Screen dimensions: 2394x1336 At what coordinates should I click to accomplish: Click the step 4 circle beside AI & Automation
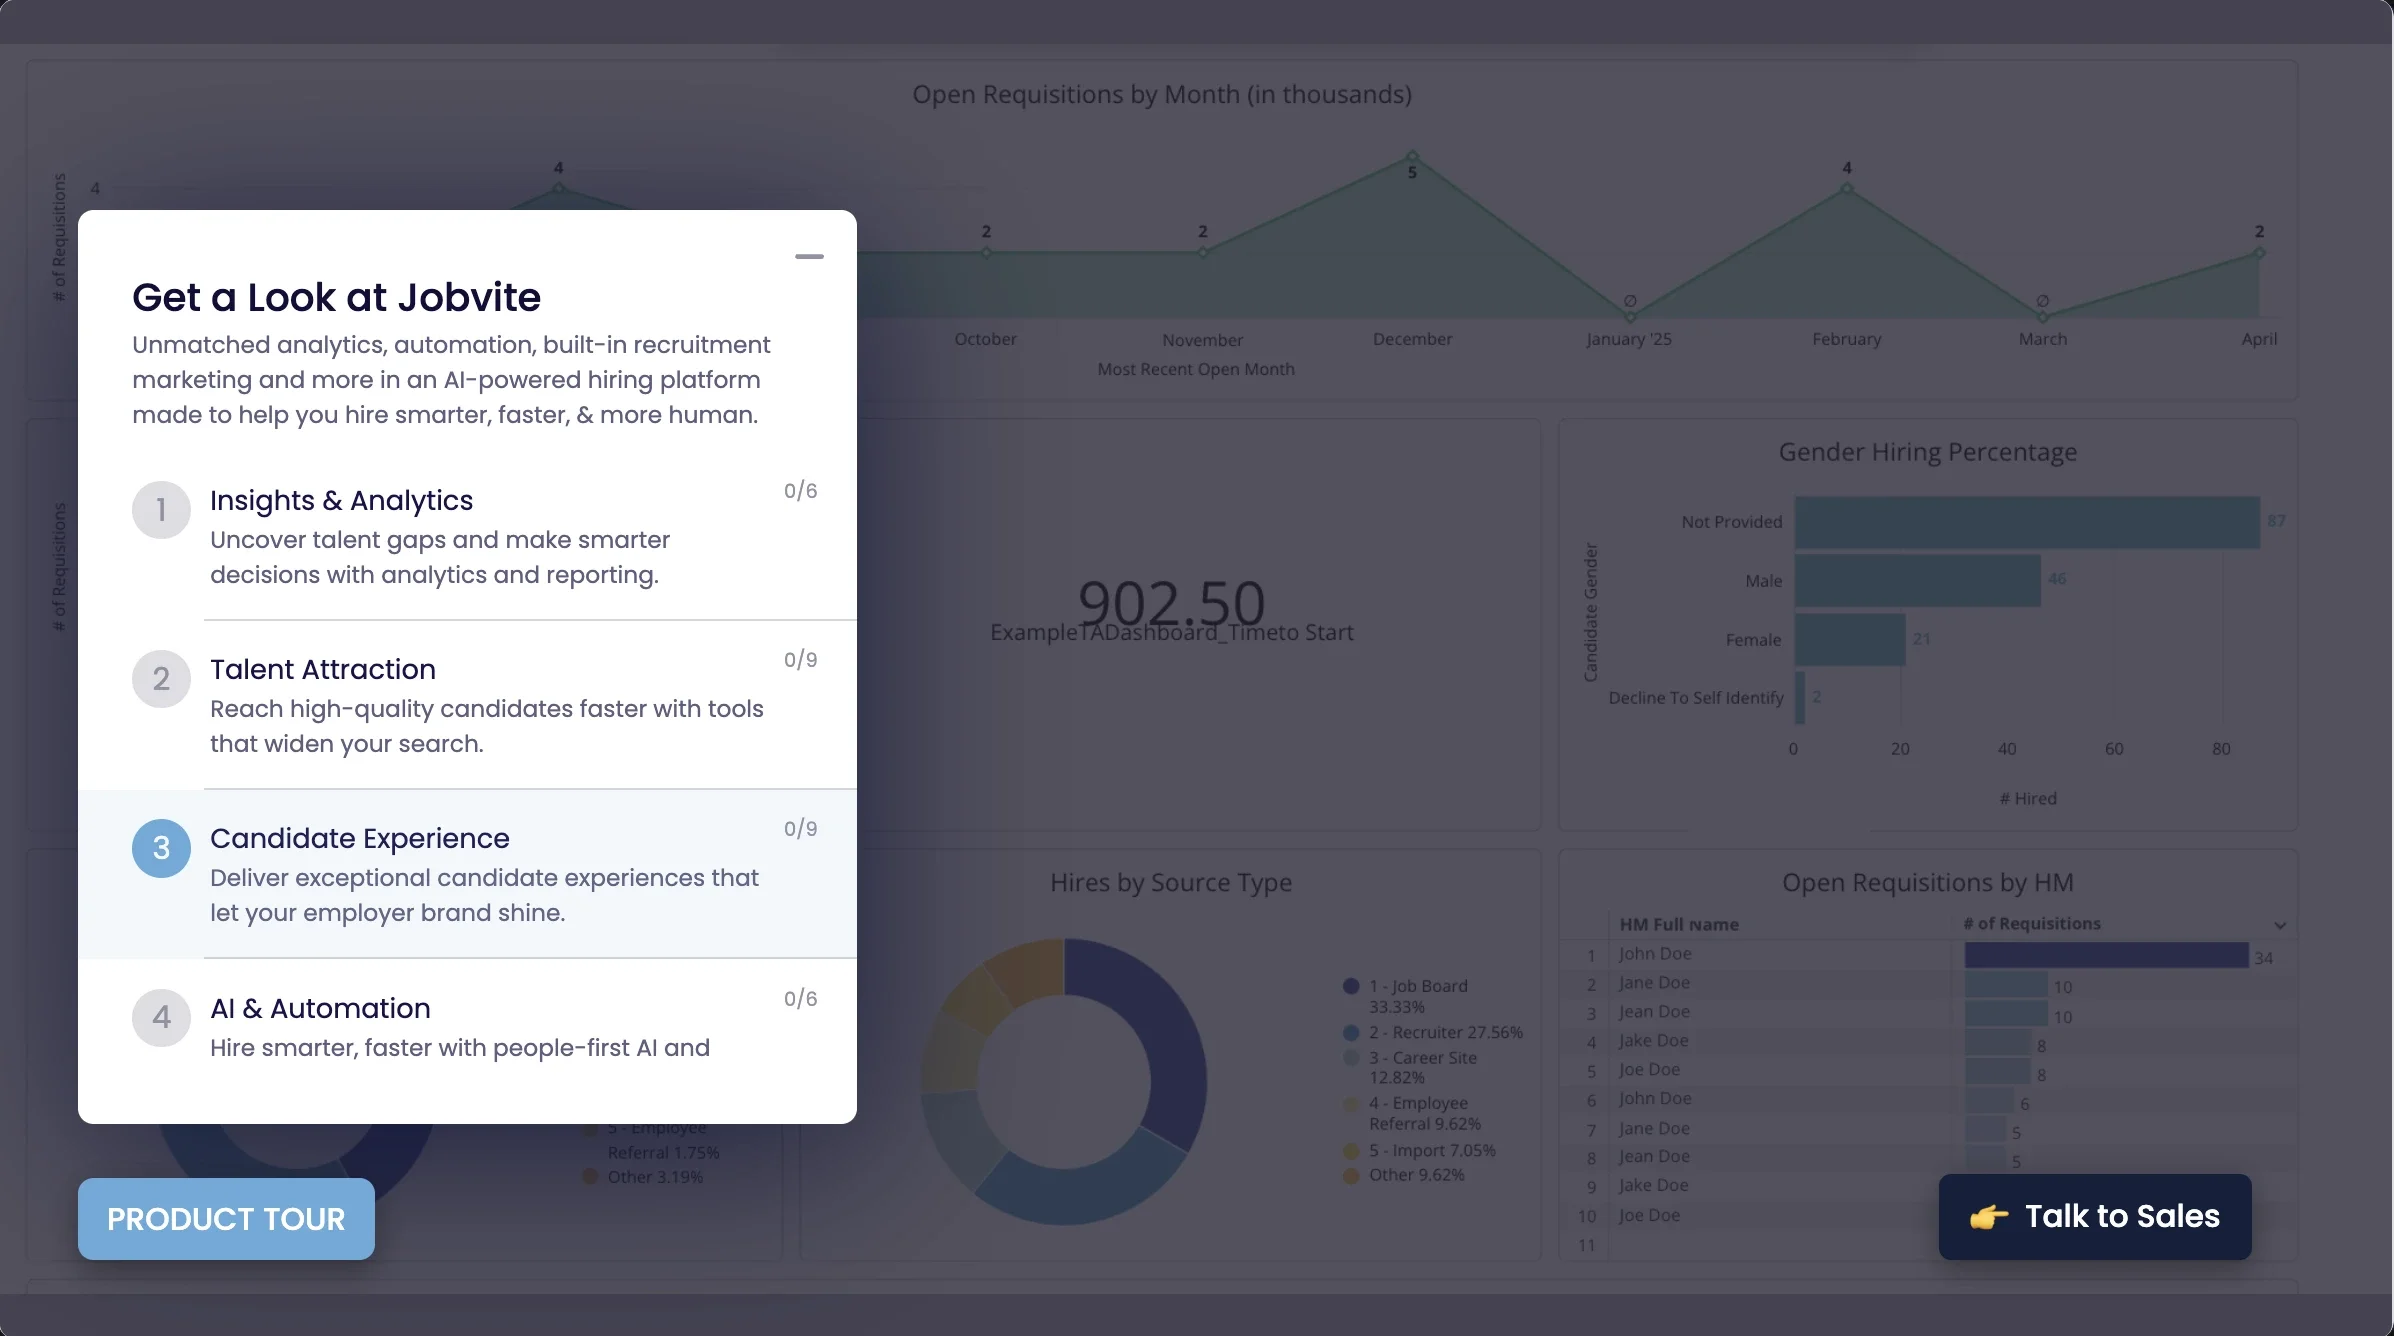click(161, 1017)
